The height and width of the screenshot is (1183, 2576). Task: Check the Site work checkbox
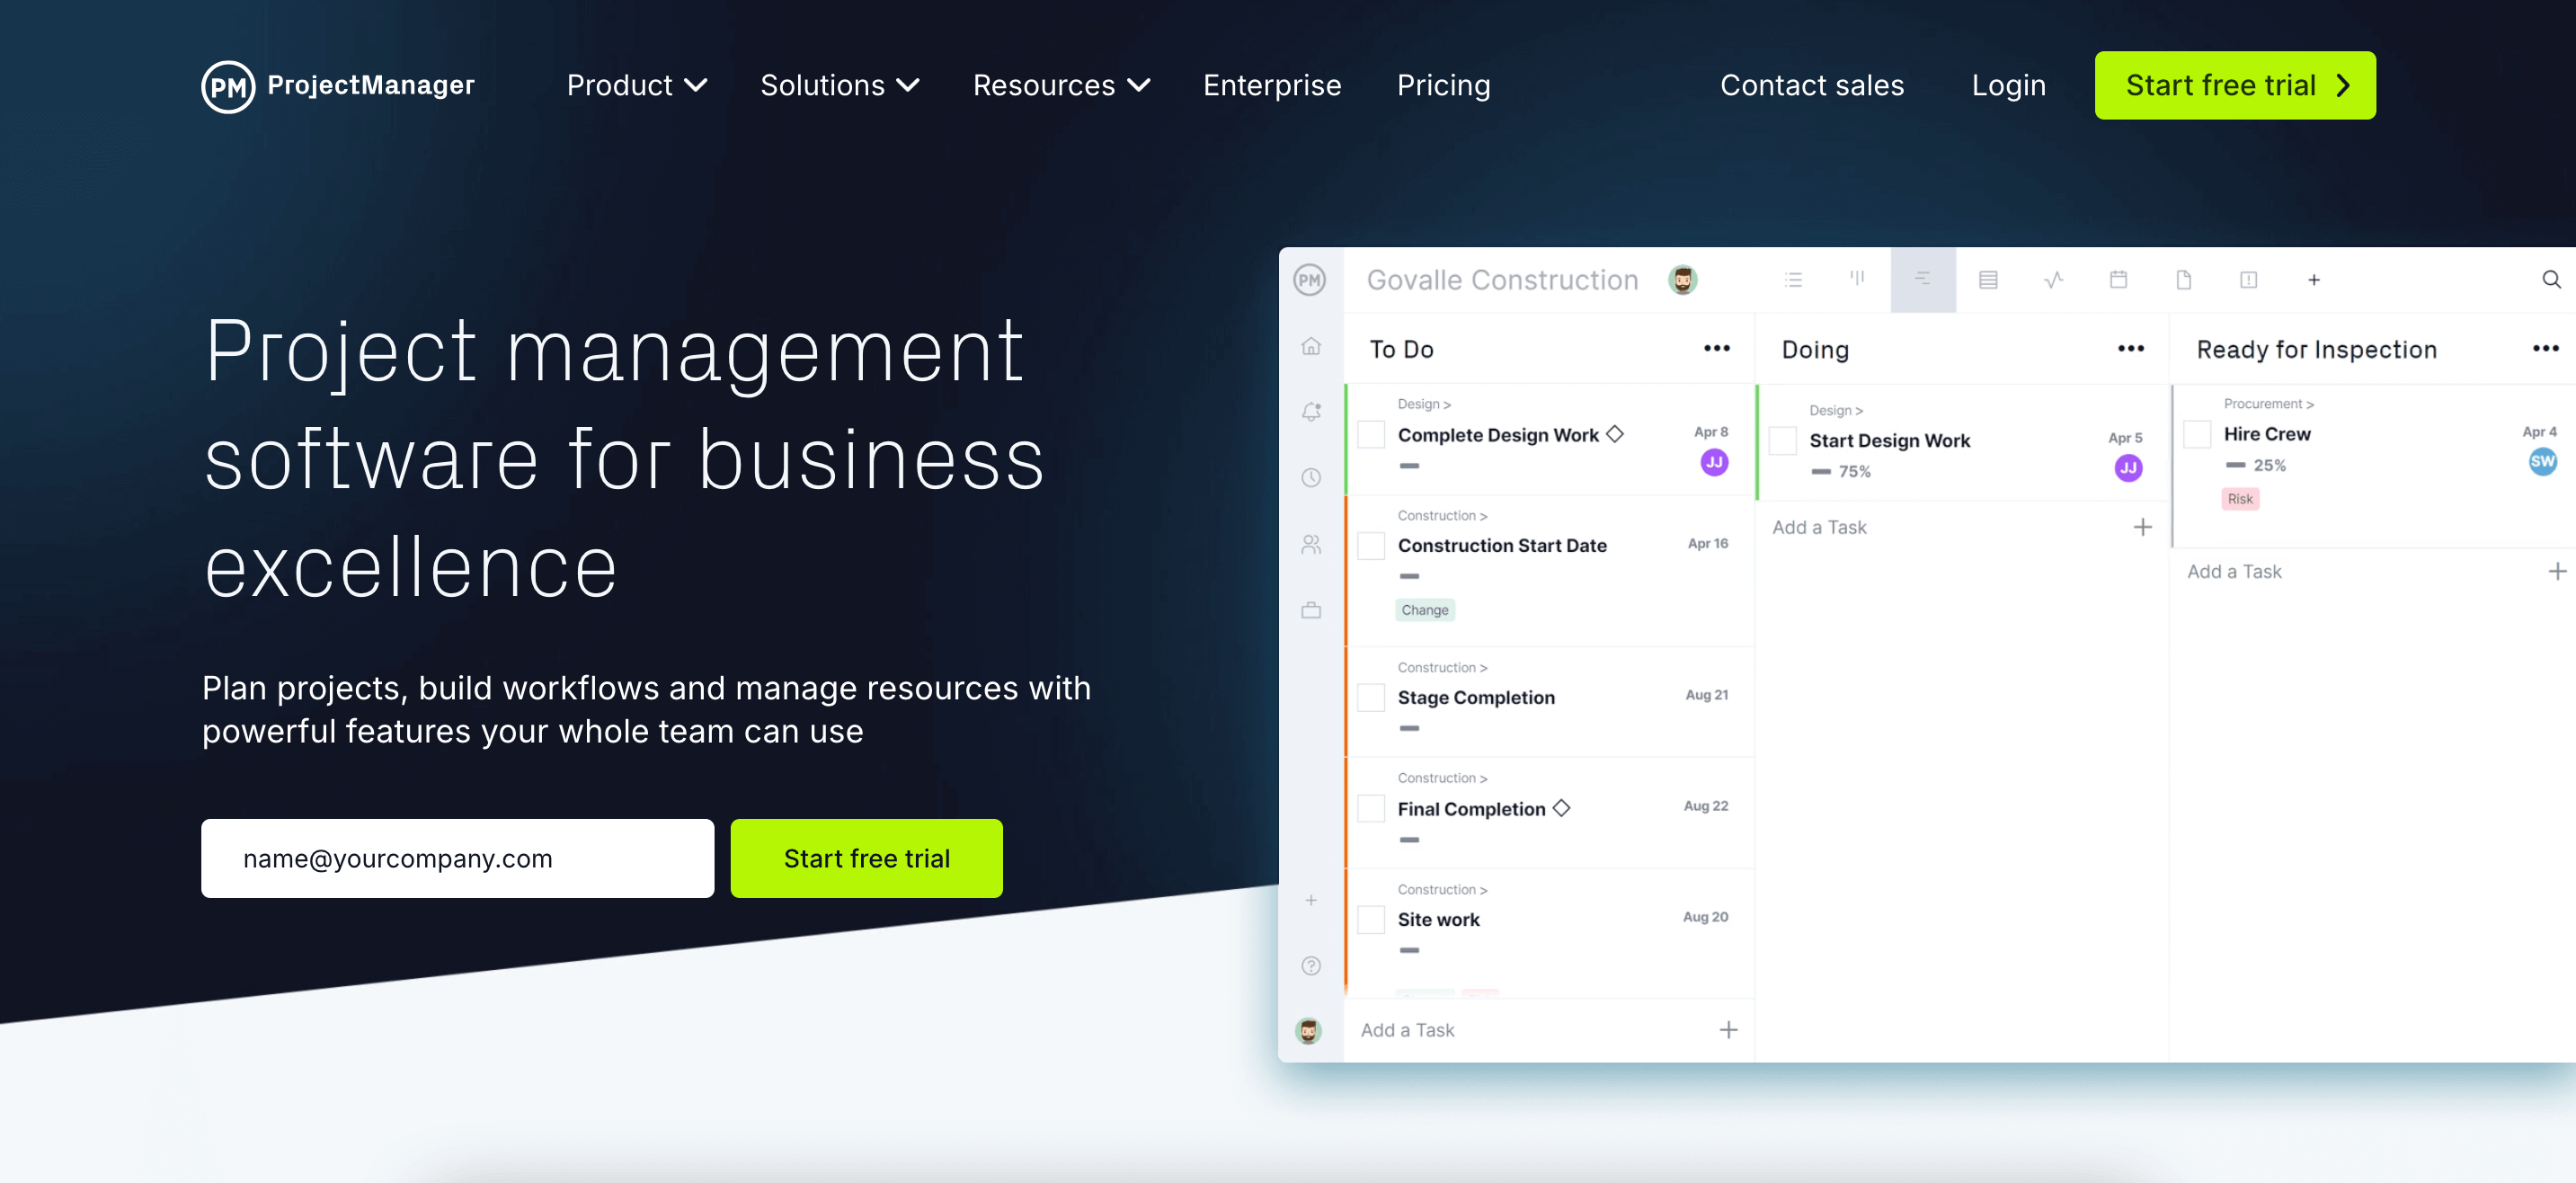coord(1371,919)
